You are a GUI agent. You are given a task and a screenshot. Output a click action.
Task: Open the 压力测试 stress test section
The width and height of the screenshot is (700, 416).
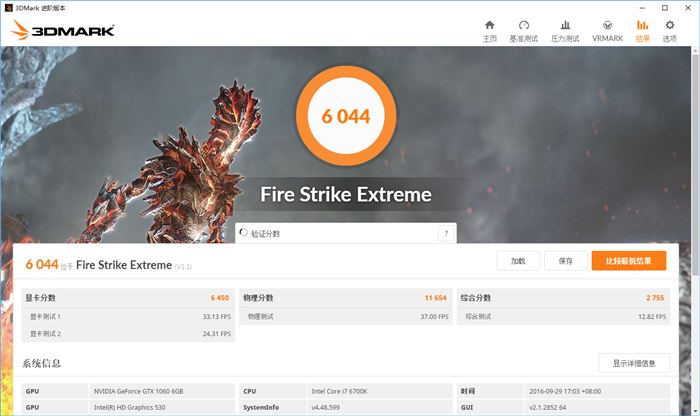(565, 30)
